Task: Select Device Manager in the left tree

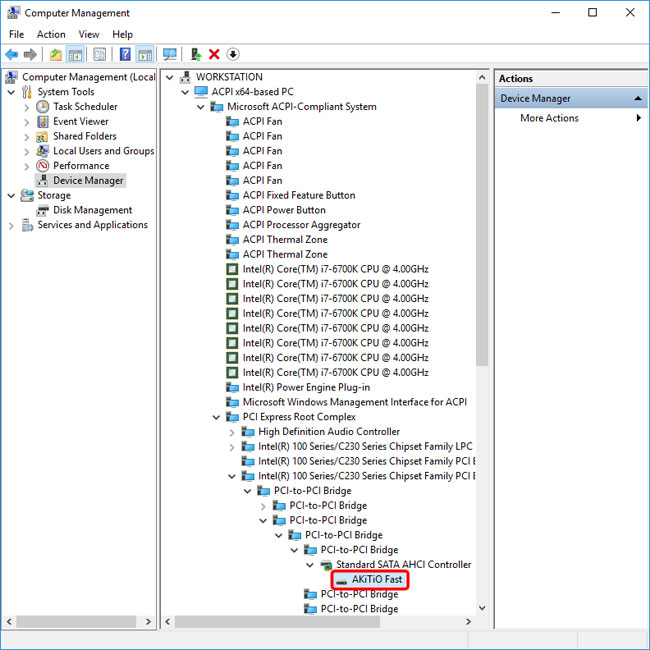Action: point(88,181)
